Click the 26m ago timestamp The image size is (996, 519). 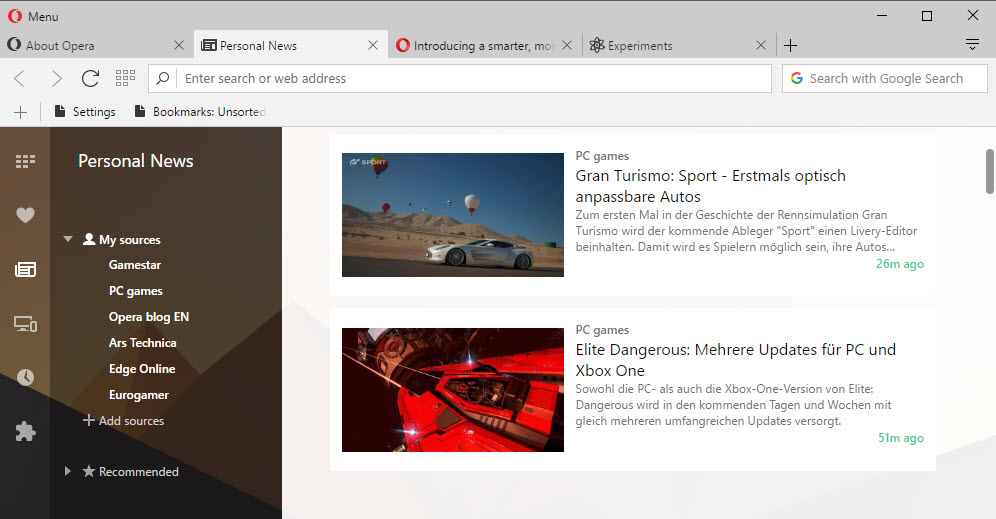(x=899, y=264)
